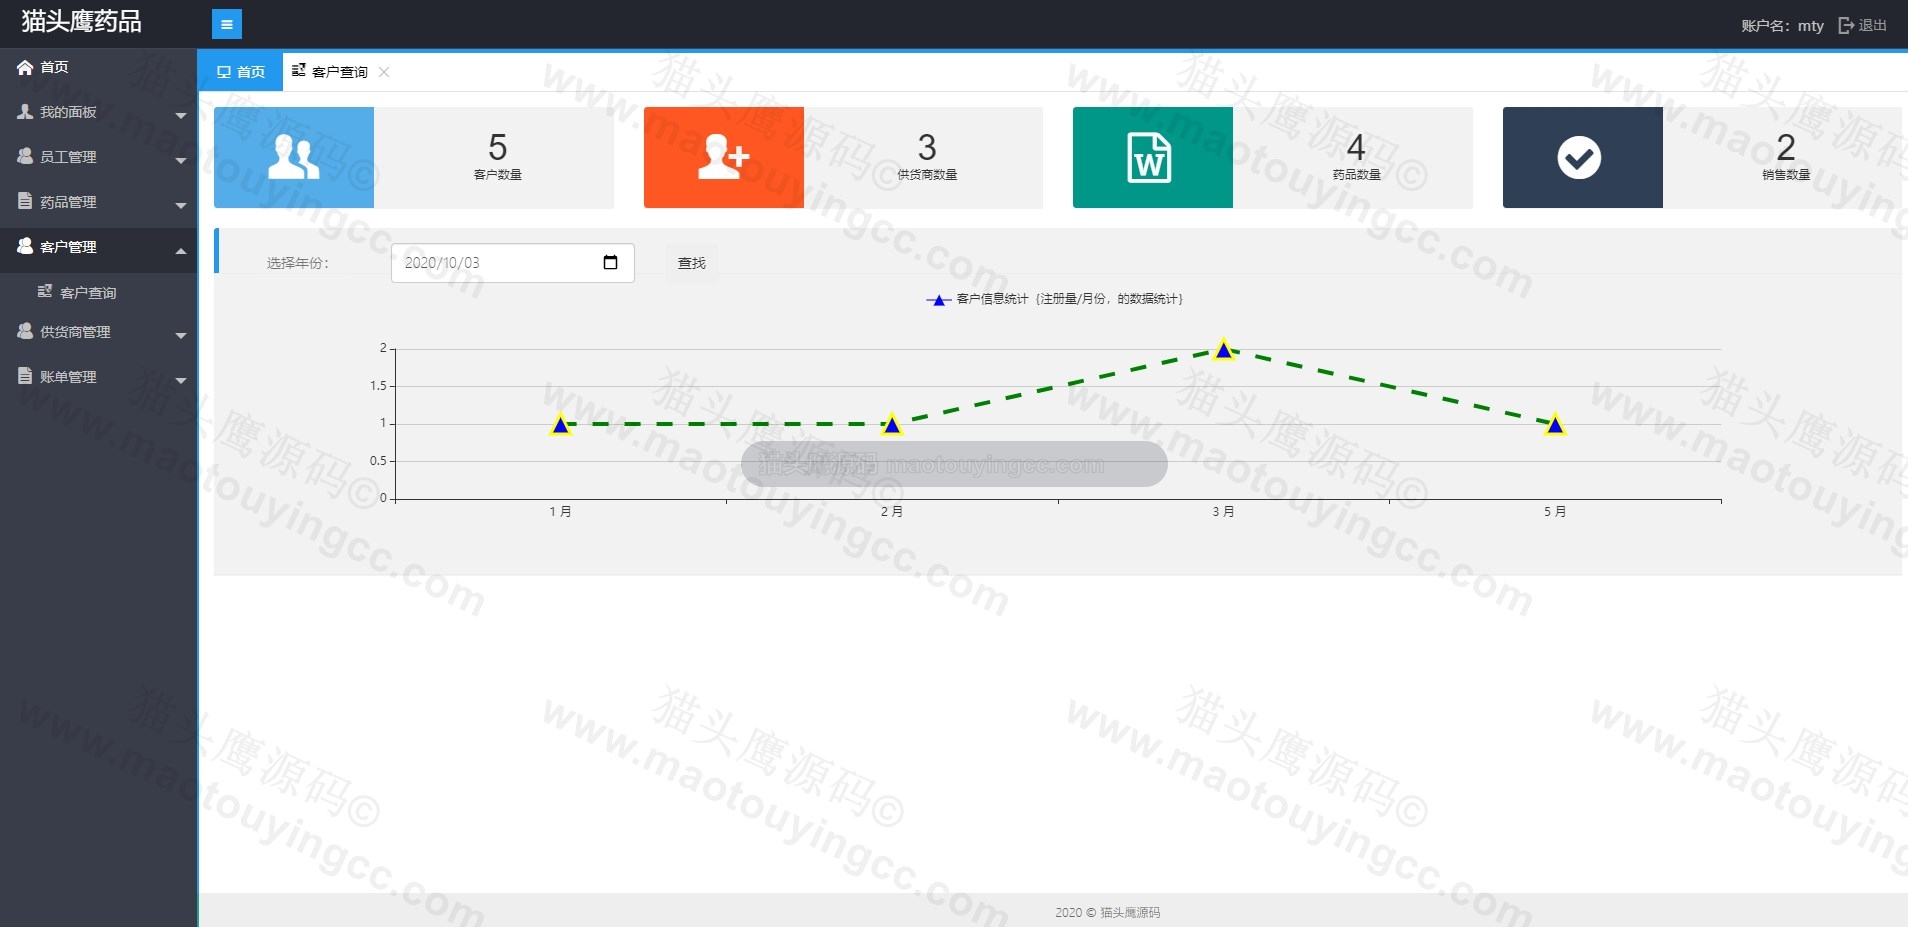
Task: Click the account name mty
Action: point(1811,26)
